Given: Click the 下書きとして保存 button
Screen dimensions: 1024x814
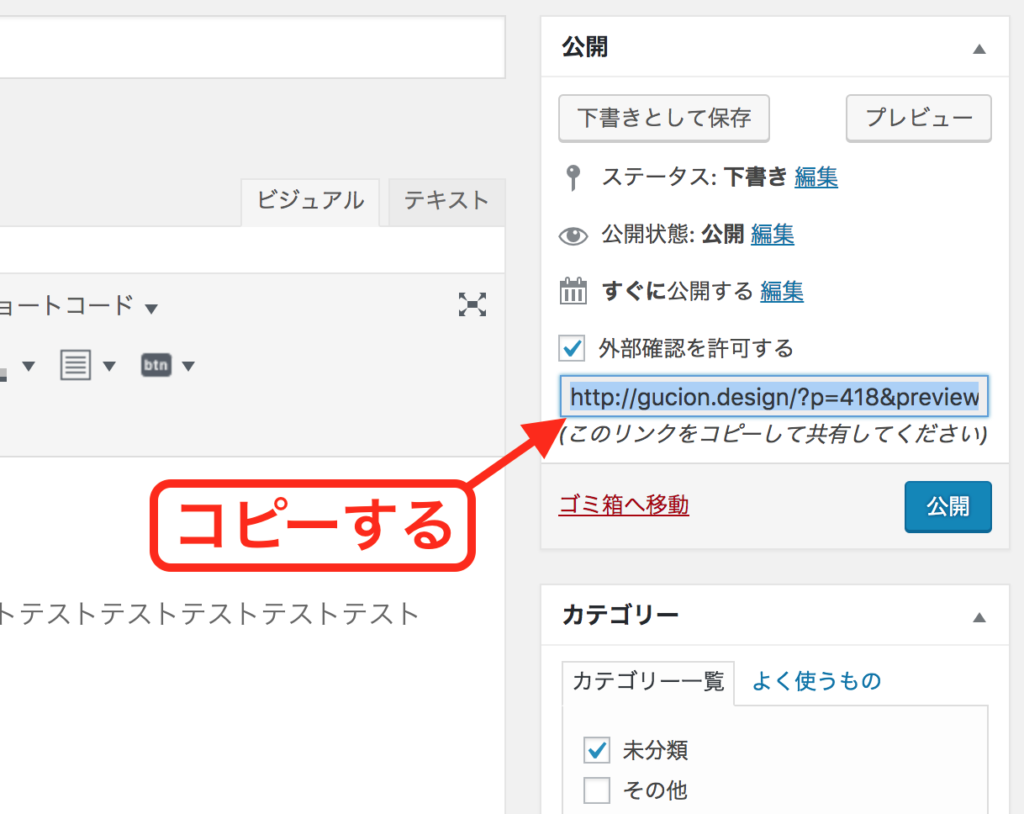Looking at the screenshot, I should pyautogui.click(x=664, y=118).
